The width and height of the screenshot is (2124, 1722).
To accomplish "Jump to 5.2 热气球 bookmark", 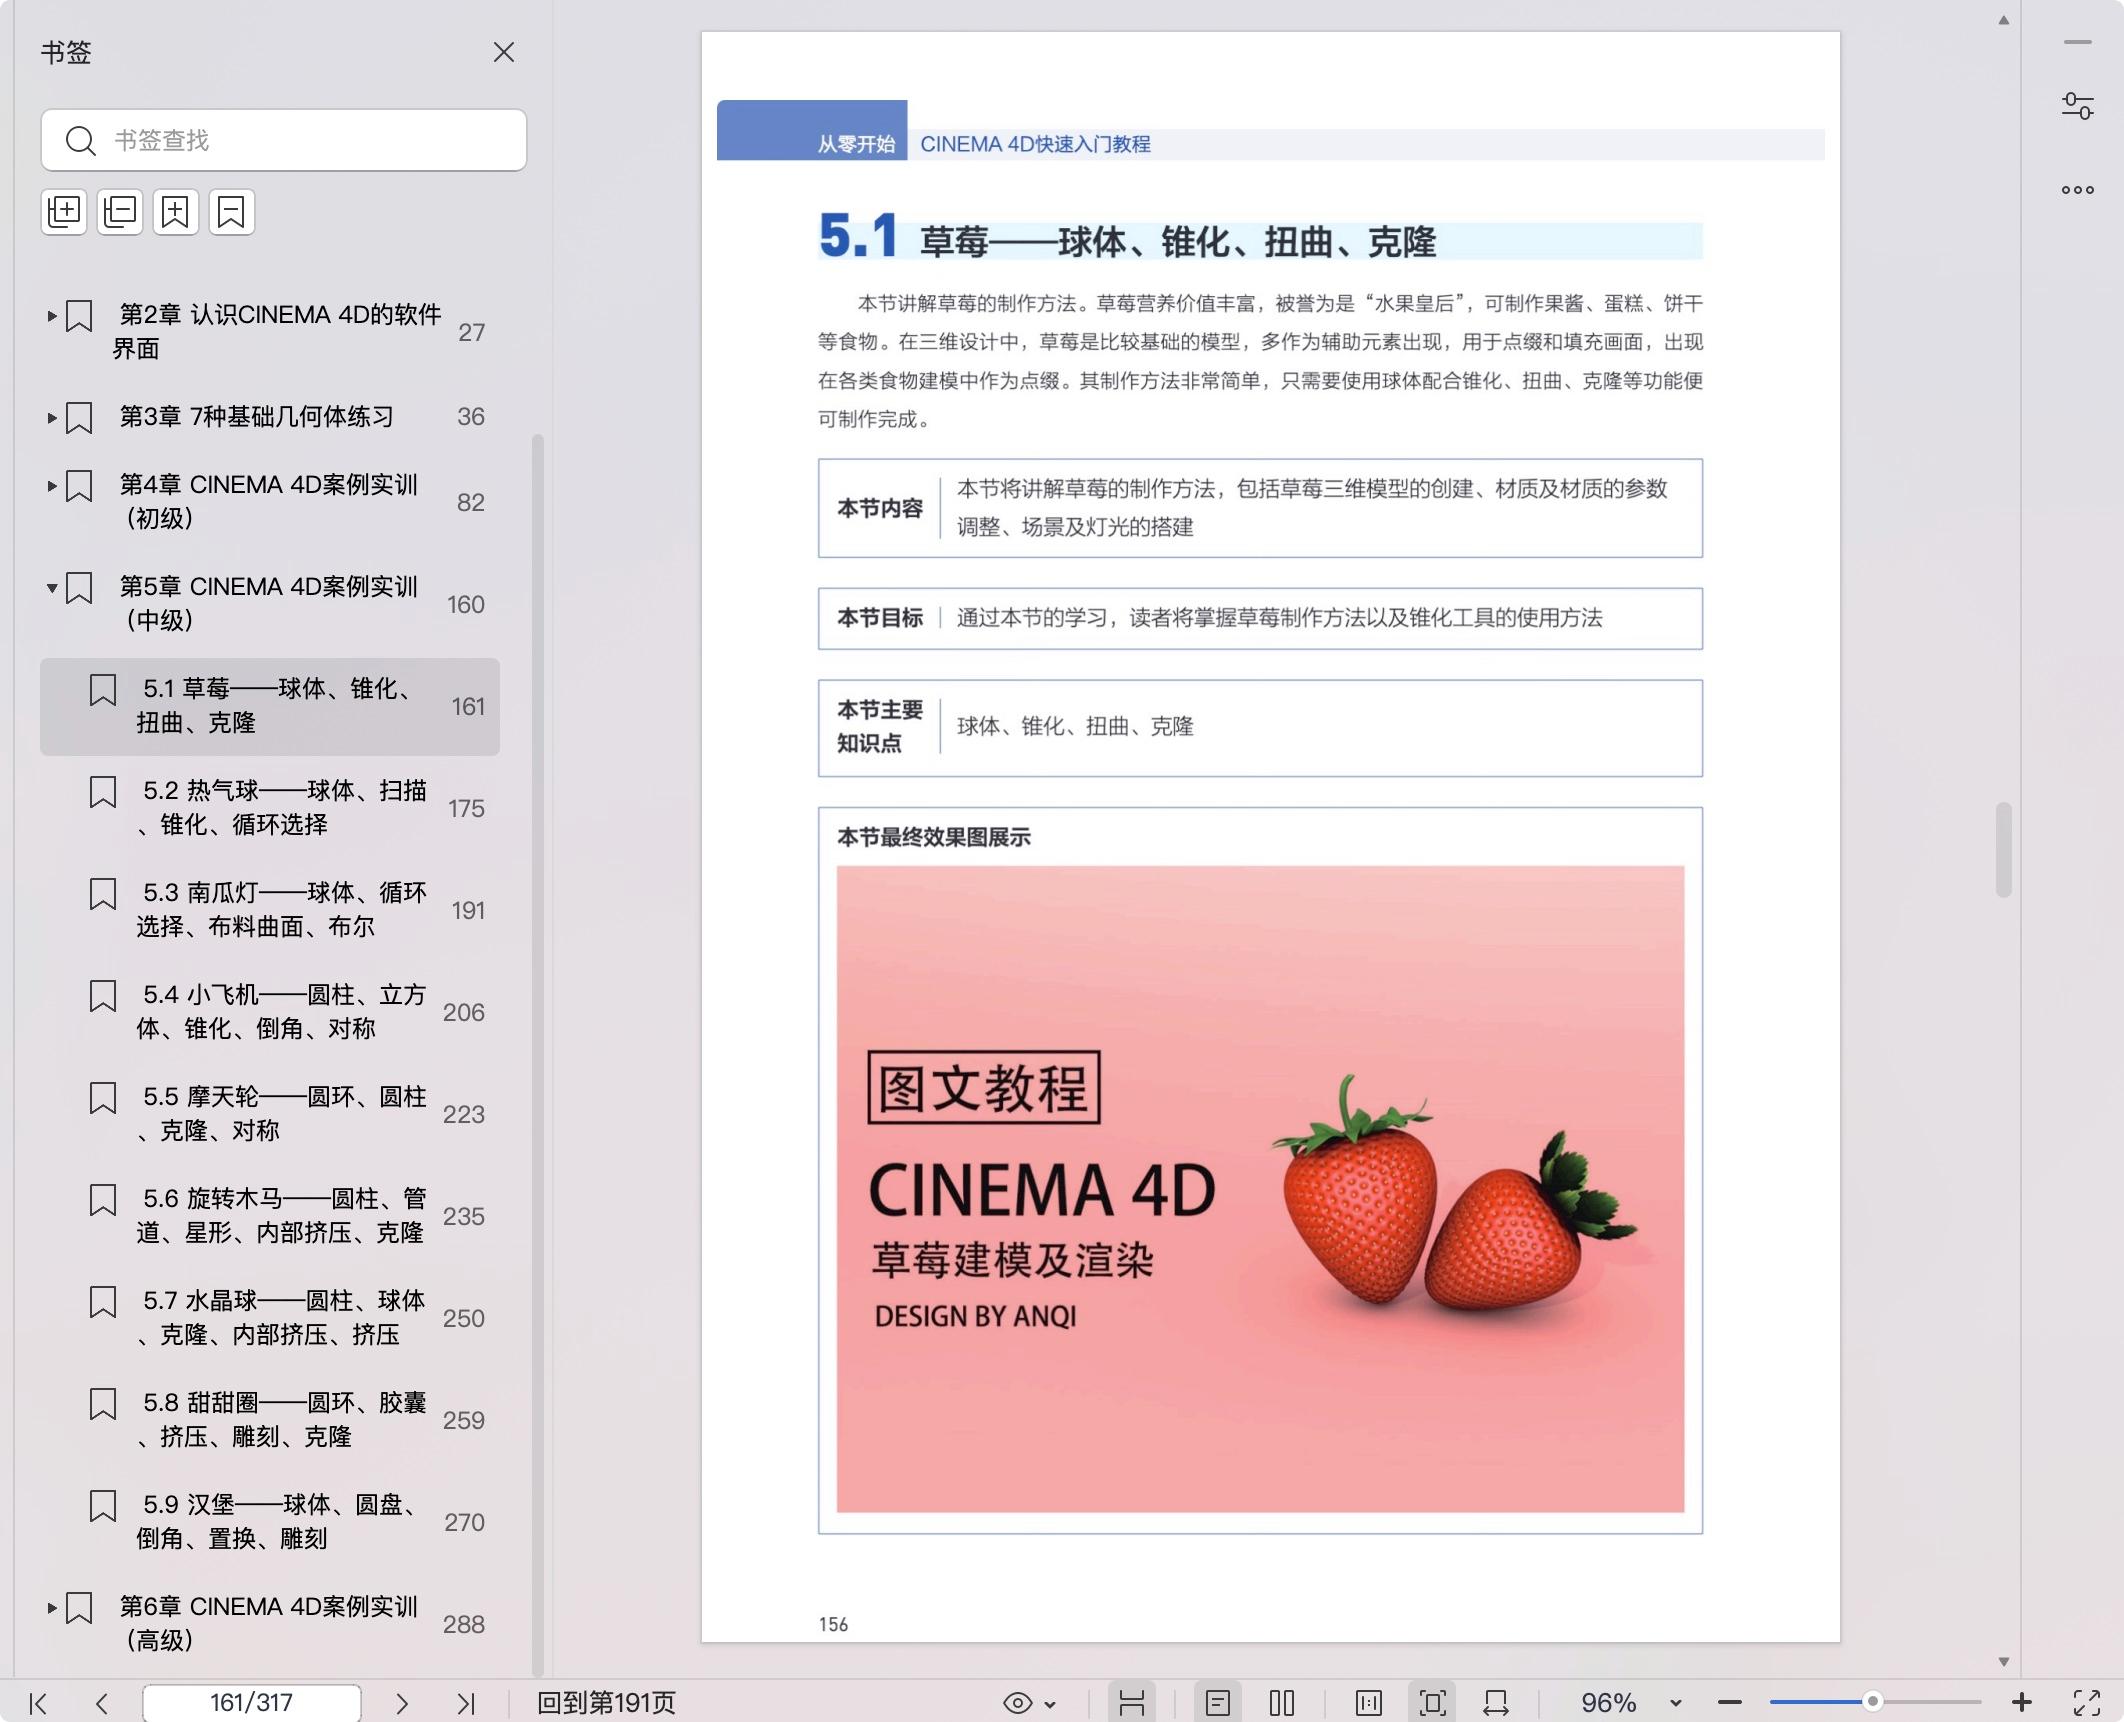I will point(281,807).
